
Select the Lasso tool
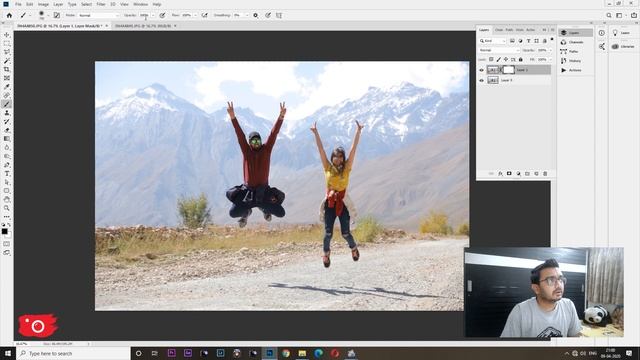click(x=7, y=52)
